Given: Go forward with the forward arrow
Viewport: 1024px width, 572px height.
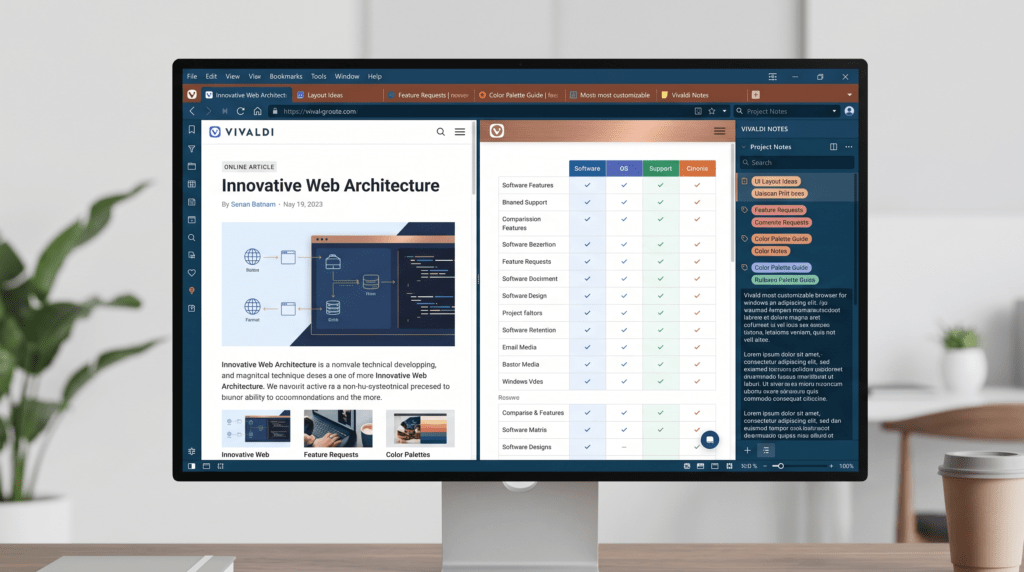Looking at the screenshot, I should [208, 112].
